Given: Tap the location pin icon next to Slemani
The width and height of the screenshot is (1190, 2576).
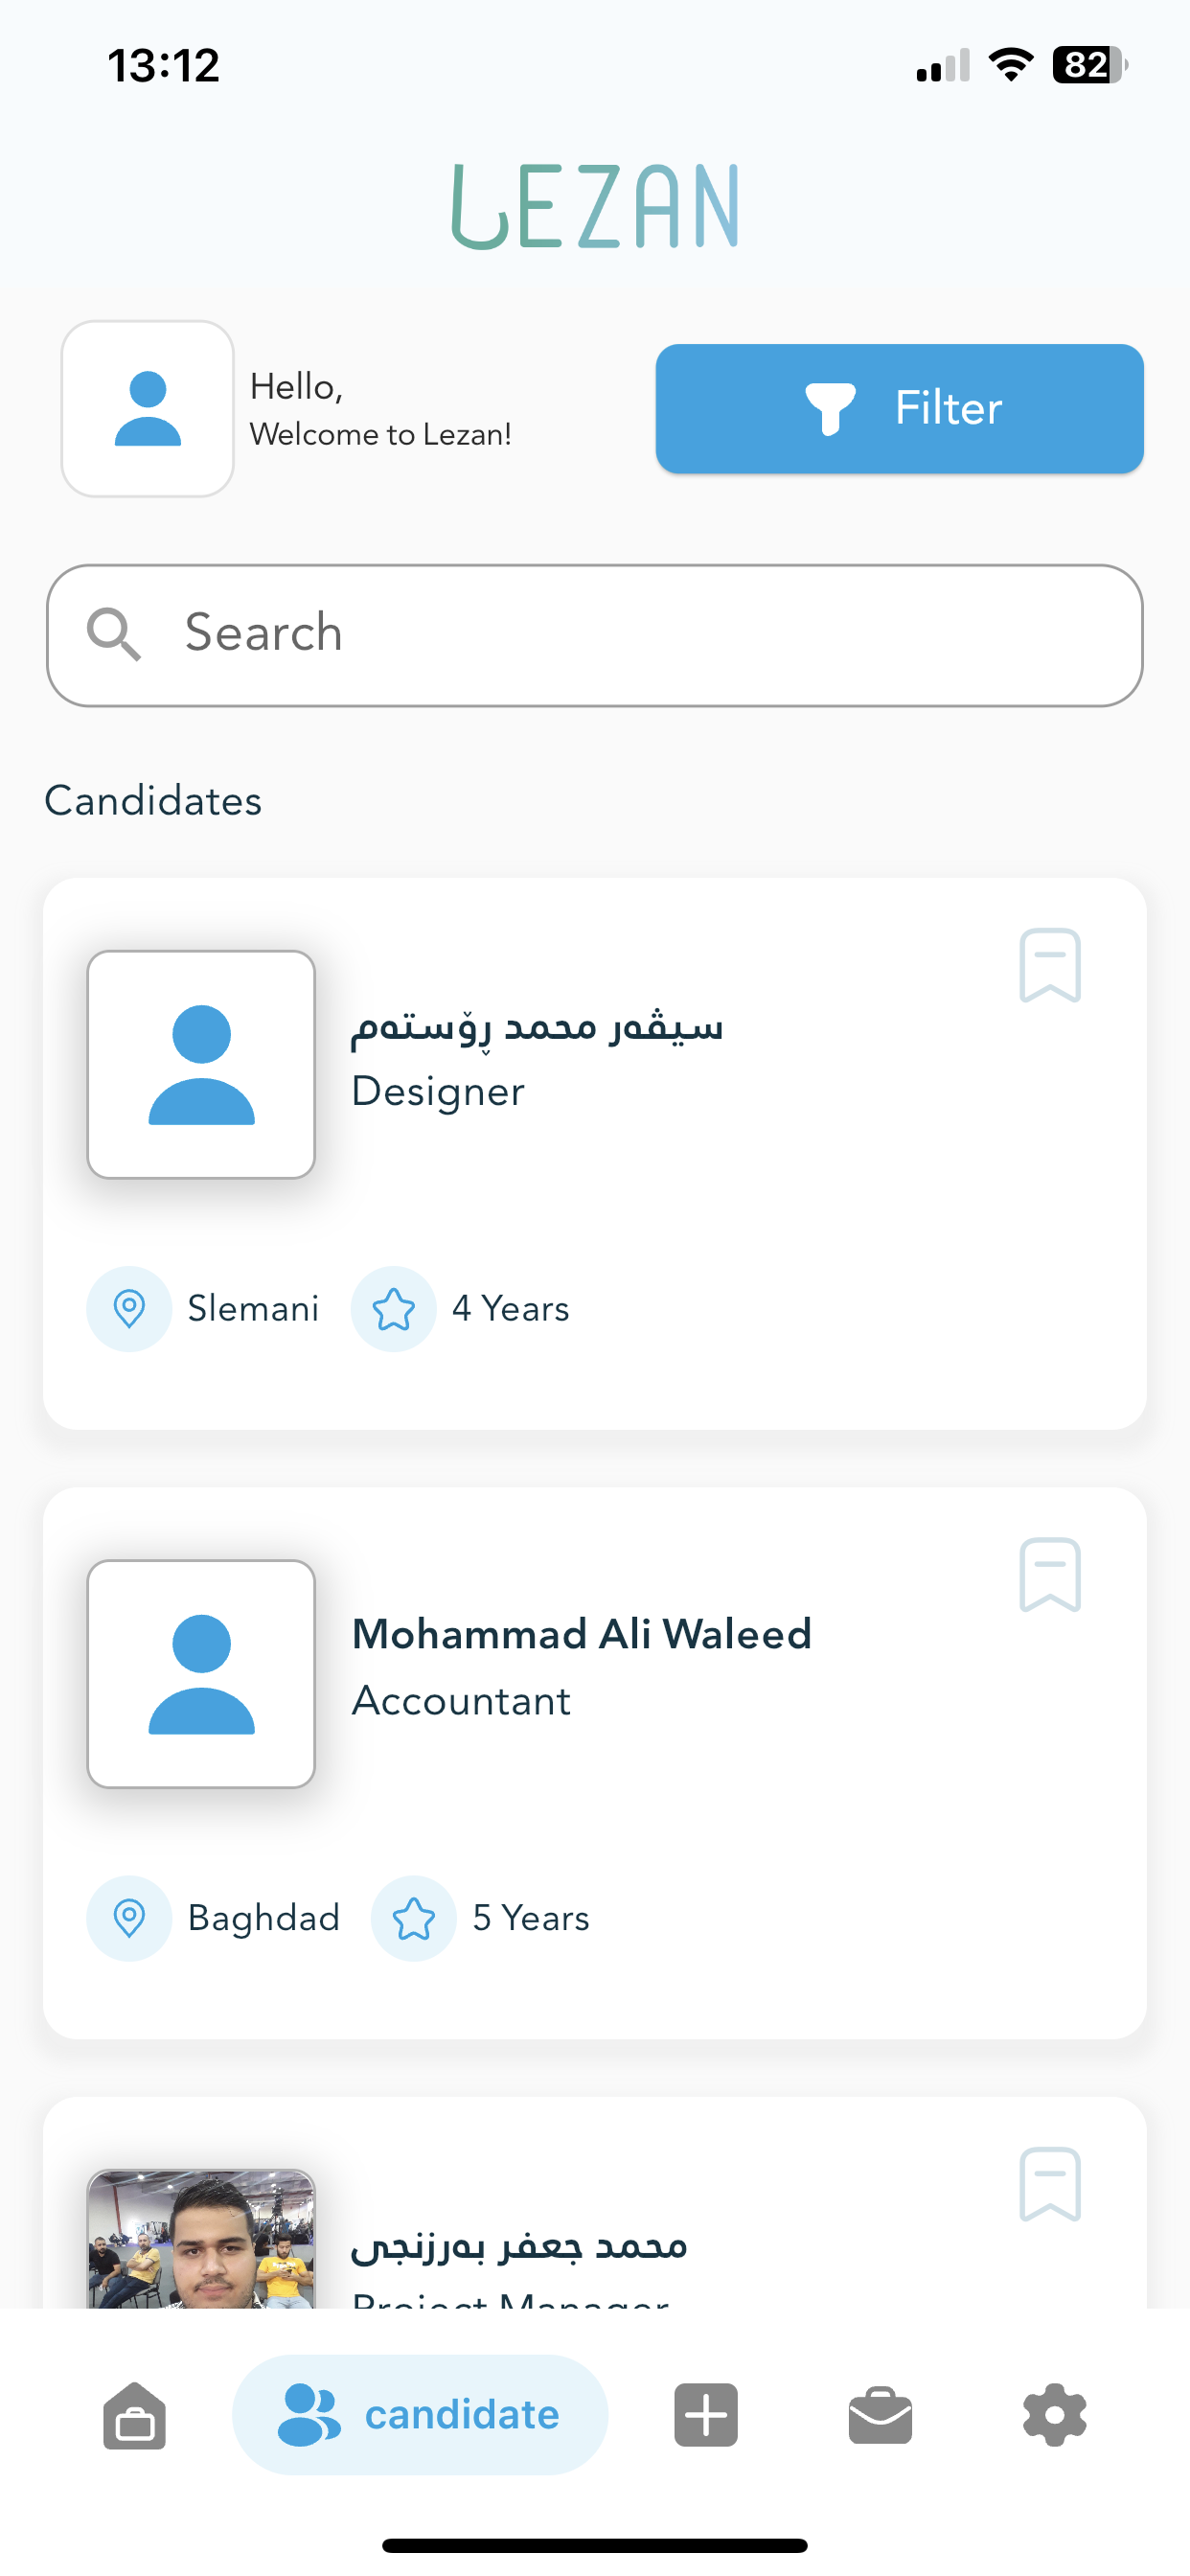Looking at the screenshot, I should [x=129, y=1307].
